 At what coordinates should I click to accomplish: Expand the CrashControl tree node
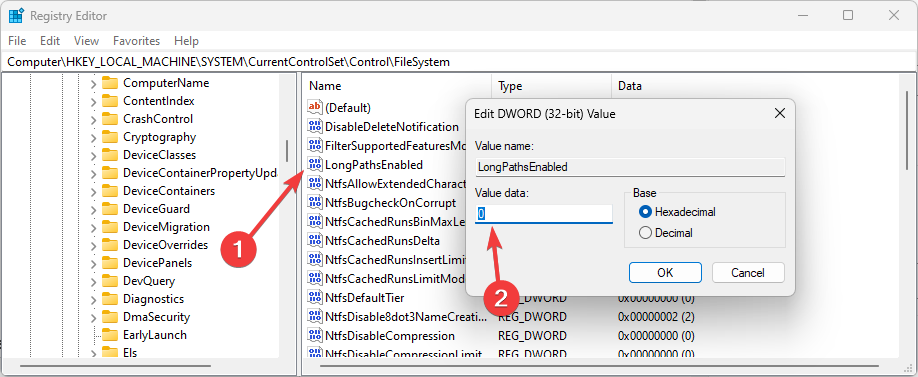click(93, 119)
